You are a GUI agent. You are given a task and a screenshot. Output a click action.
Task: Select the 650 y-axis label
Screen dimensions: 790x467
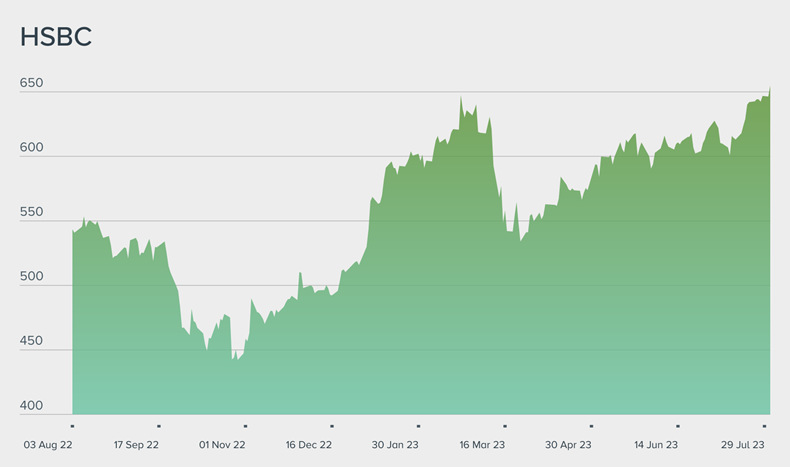pos(31,83)
